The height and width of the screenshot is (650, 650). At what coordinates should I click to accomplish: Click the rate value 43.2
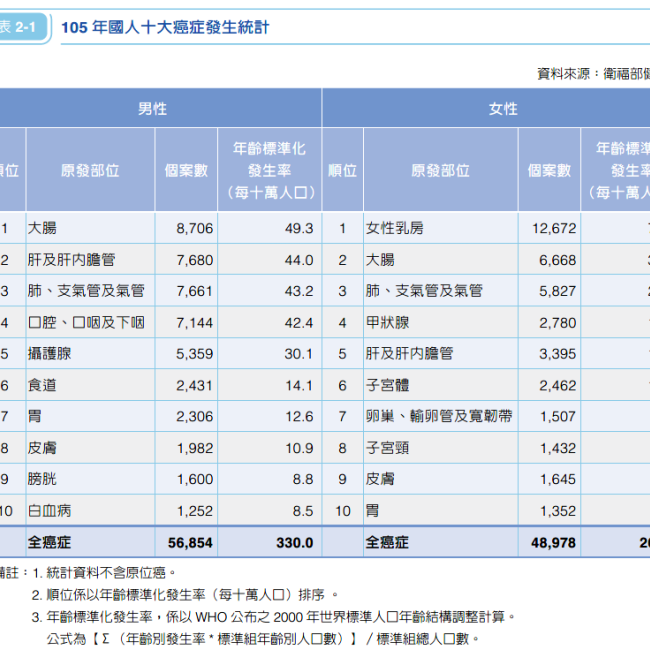tap(299, 291)
